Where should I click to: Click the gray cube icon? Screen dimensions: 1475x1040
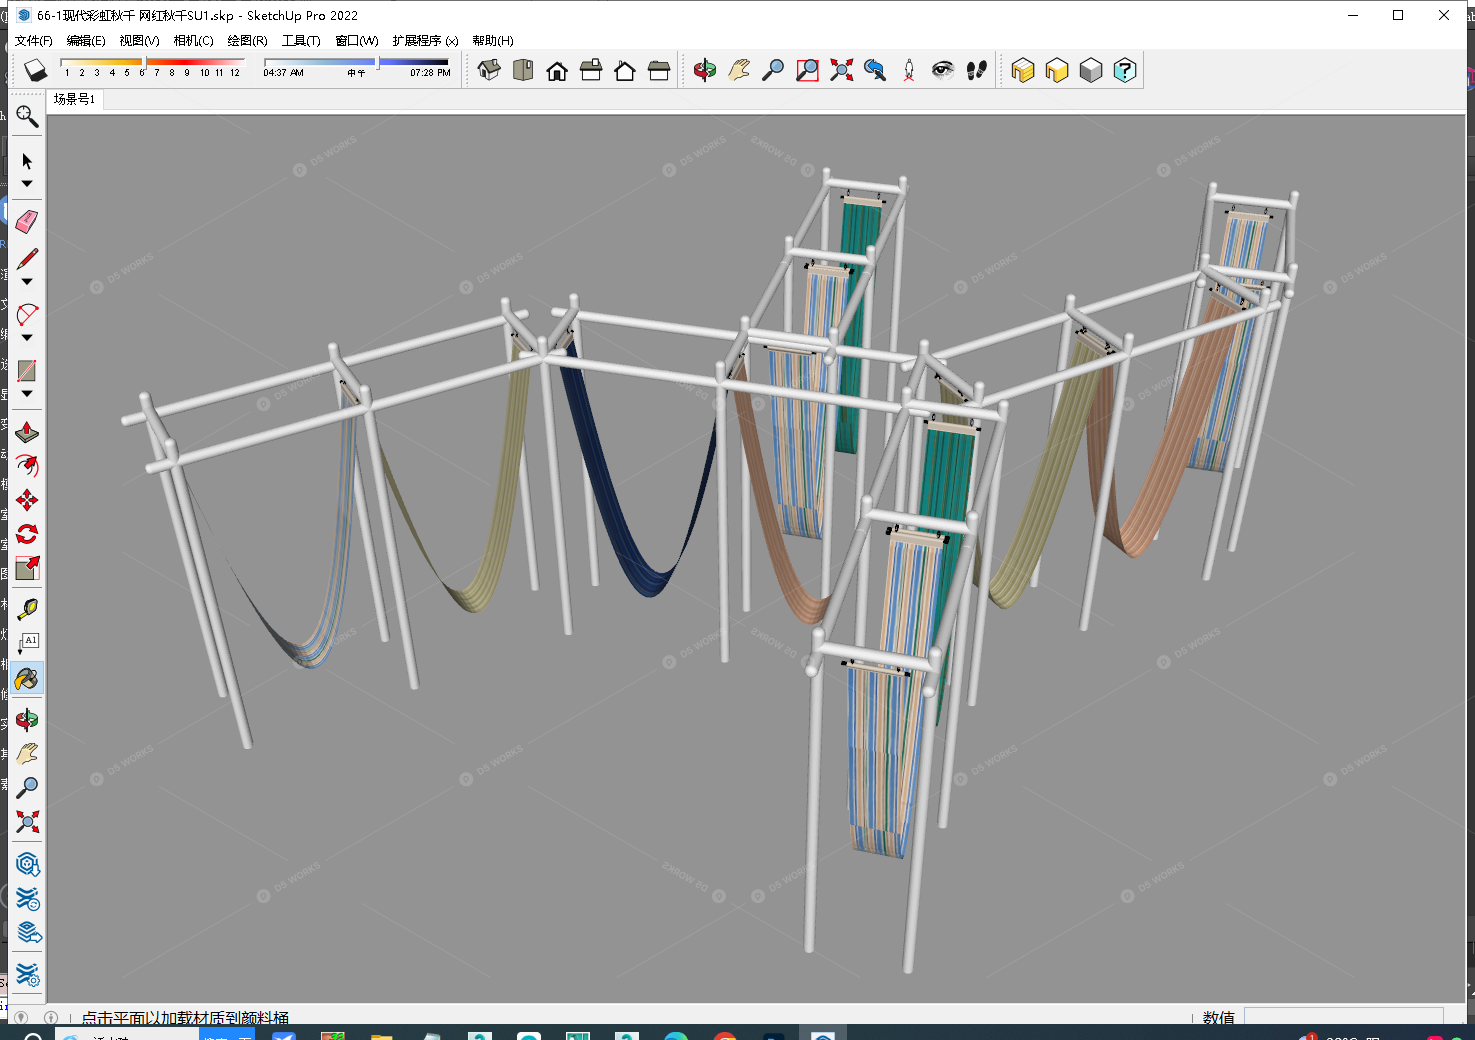1091,70
